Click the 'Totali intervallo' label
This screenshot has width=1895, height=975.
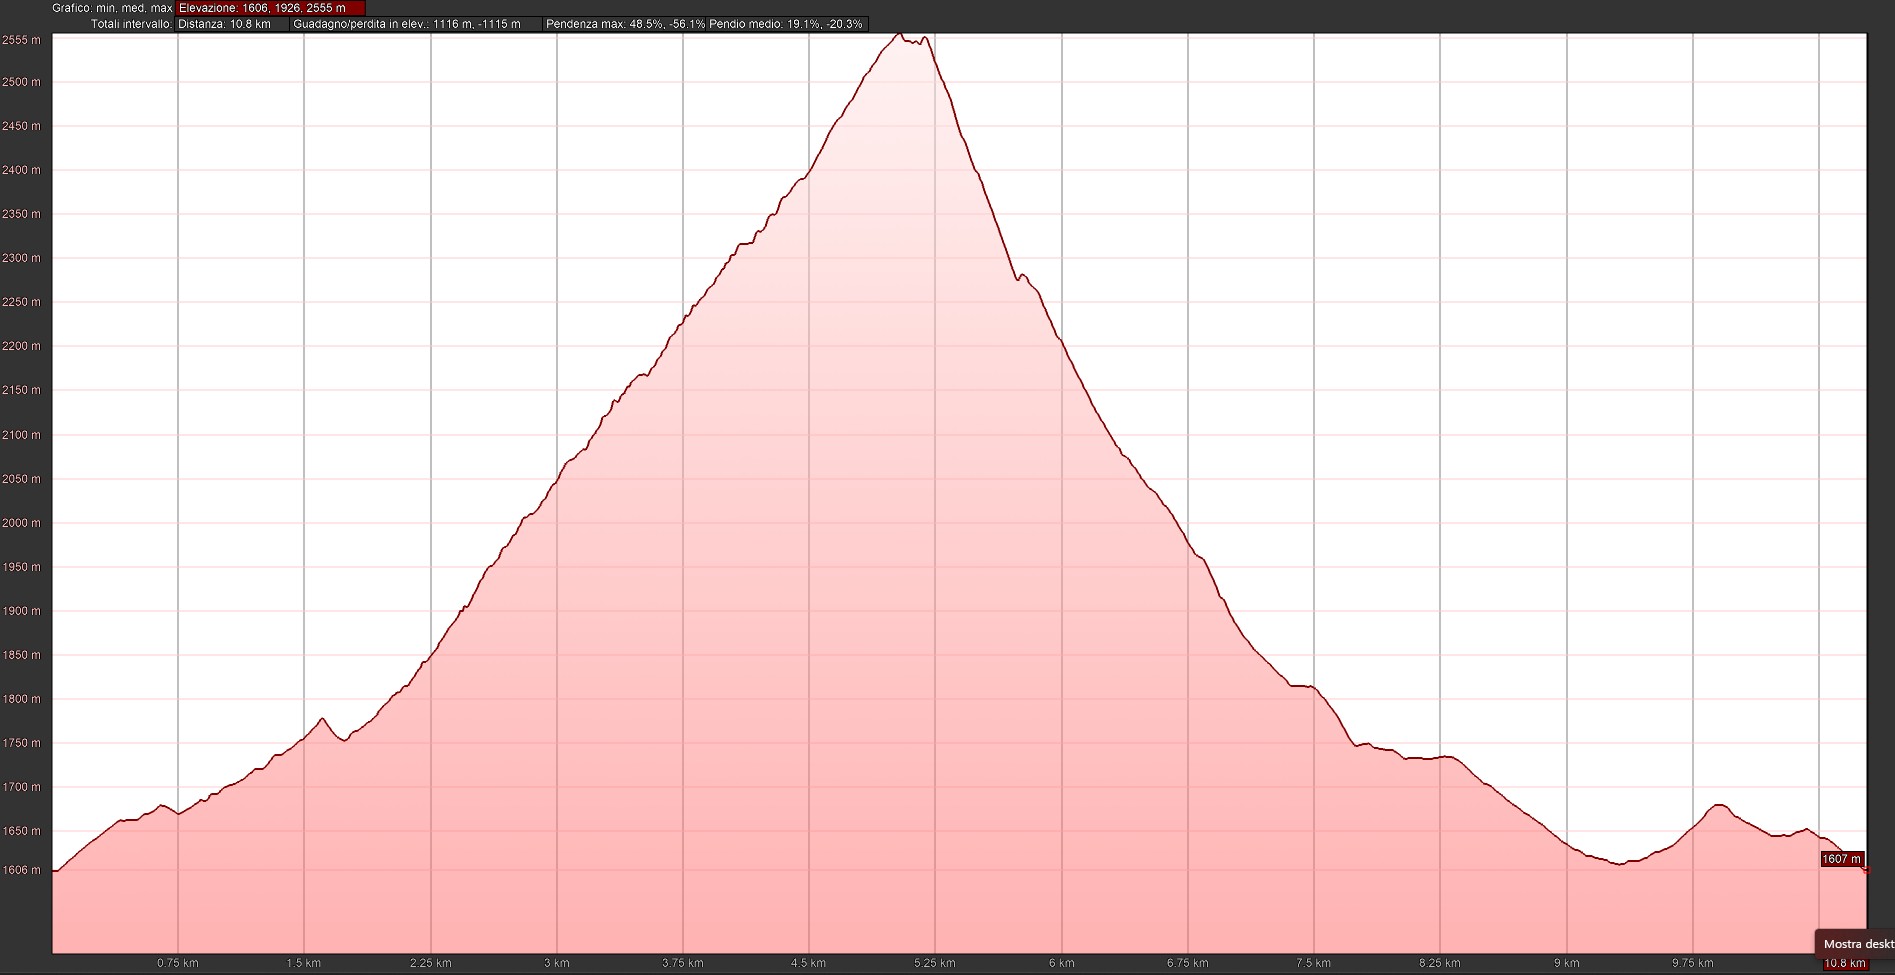click(131, 24)
